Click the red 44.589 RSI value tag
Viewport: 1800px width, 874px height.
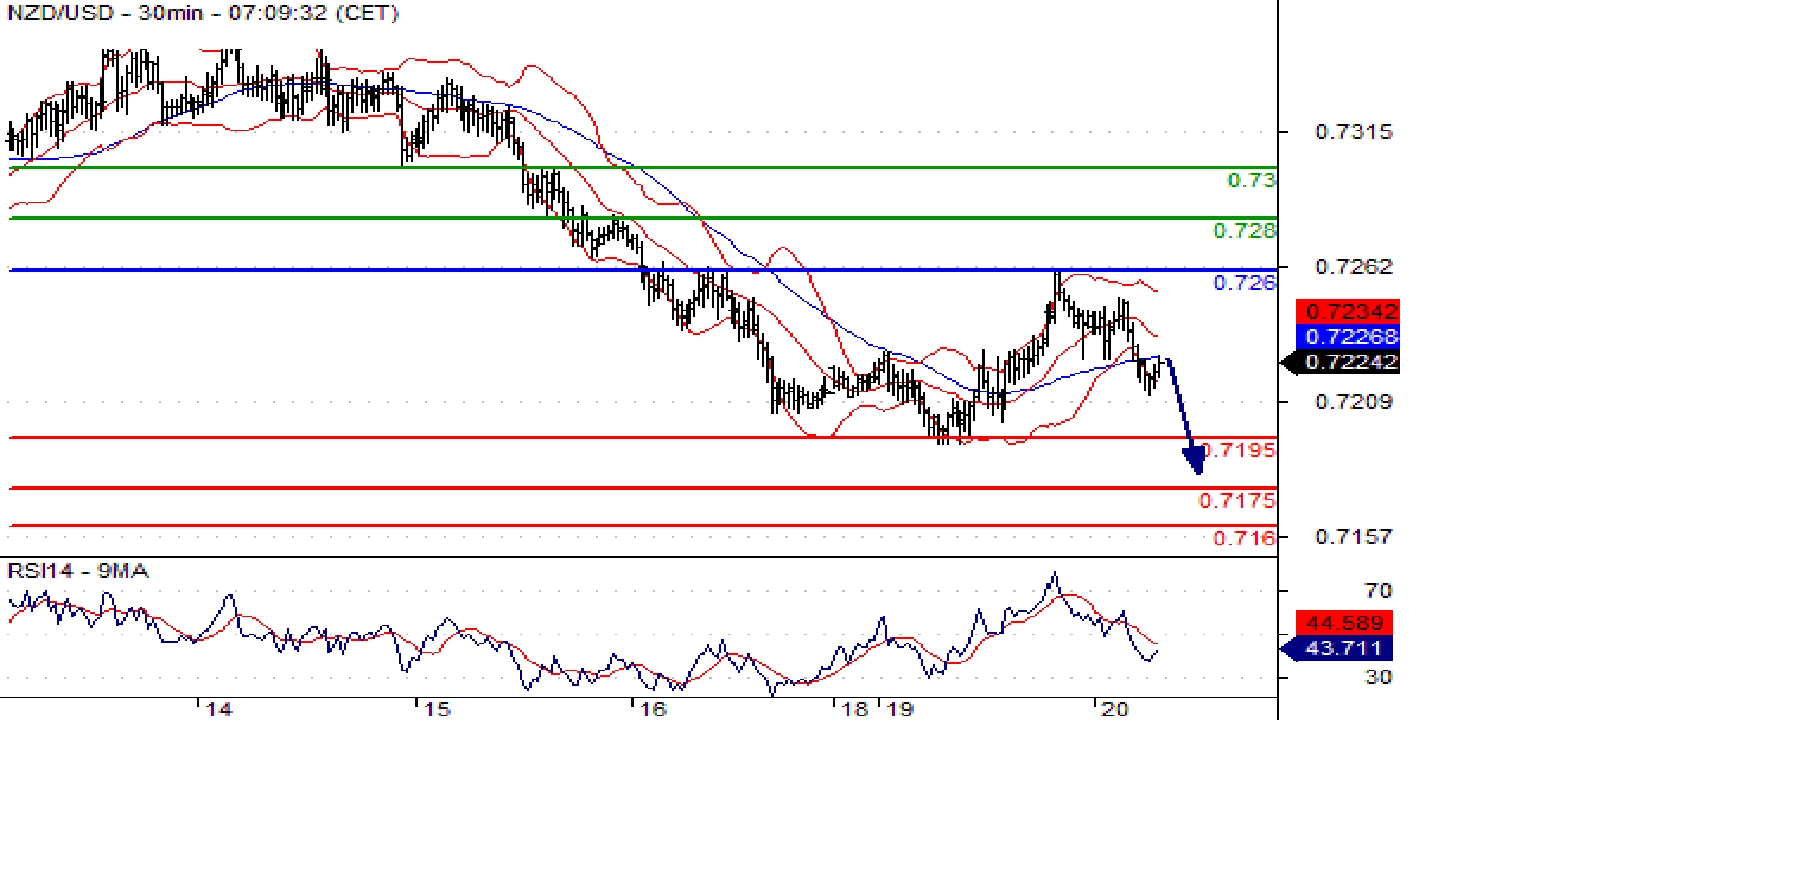(x=1343, y=623)
